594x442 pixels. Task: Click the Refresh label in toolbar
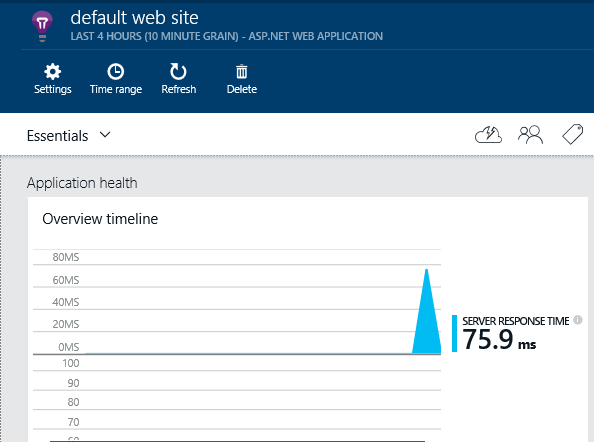pyautogui.click(x=179, y=89)
